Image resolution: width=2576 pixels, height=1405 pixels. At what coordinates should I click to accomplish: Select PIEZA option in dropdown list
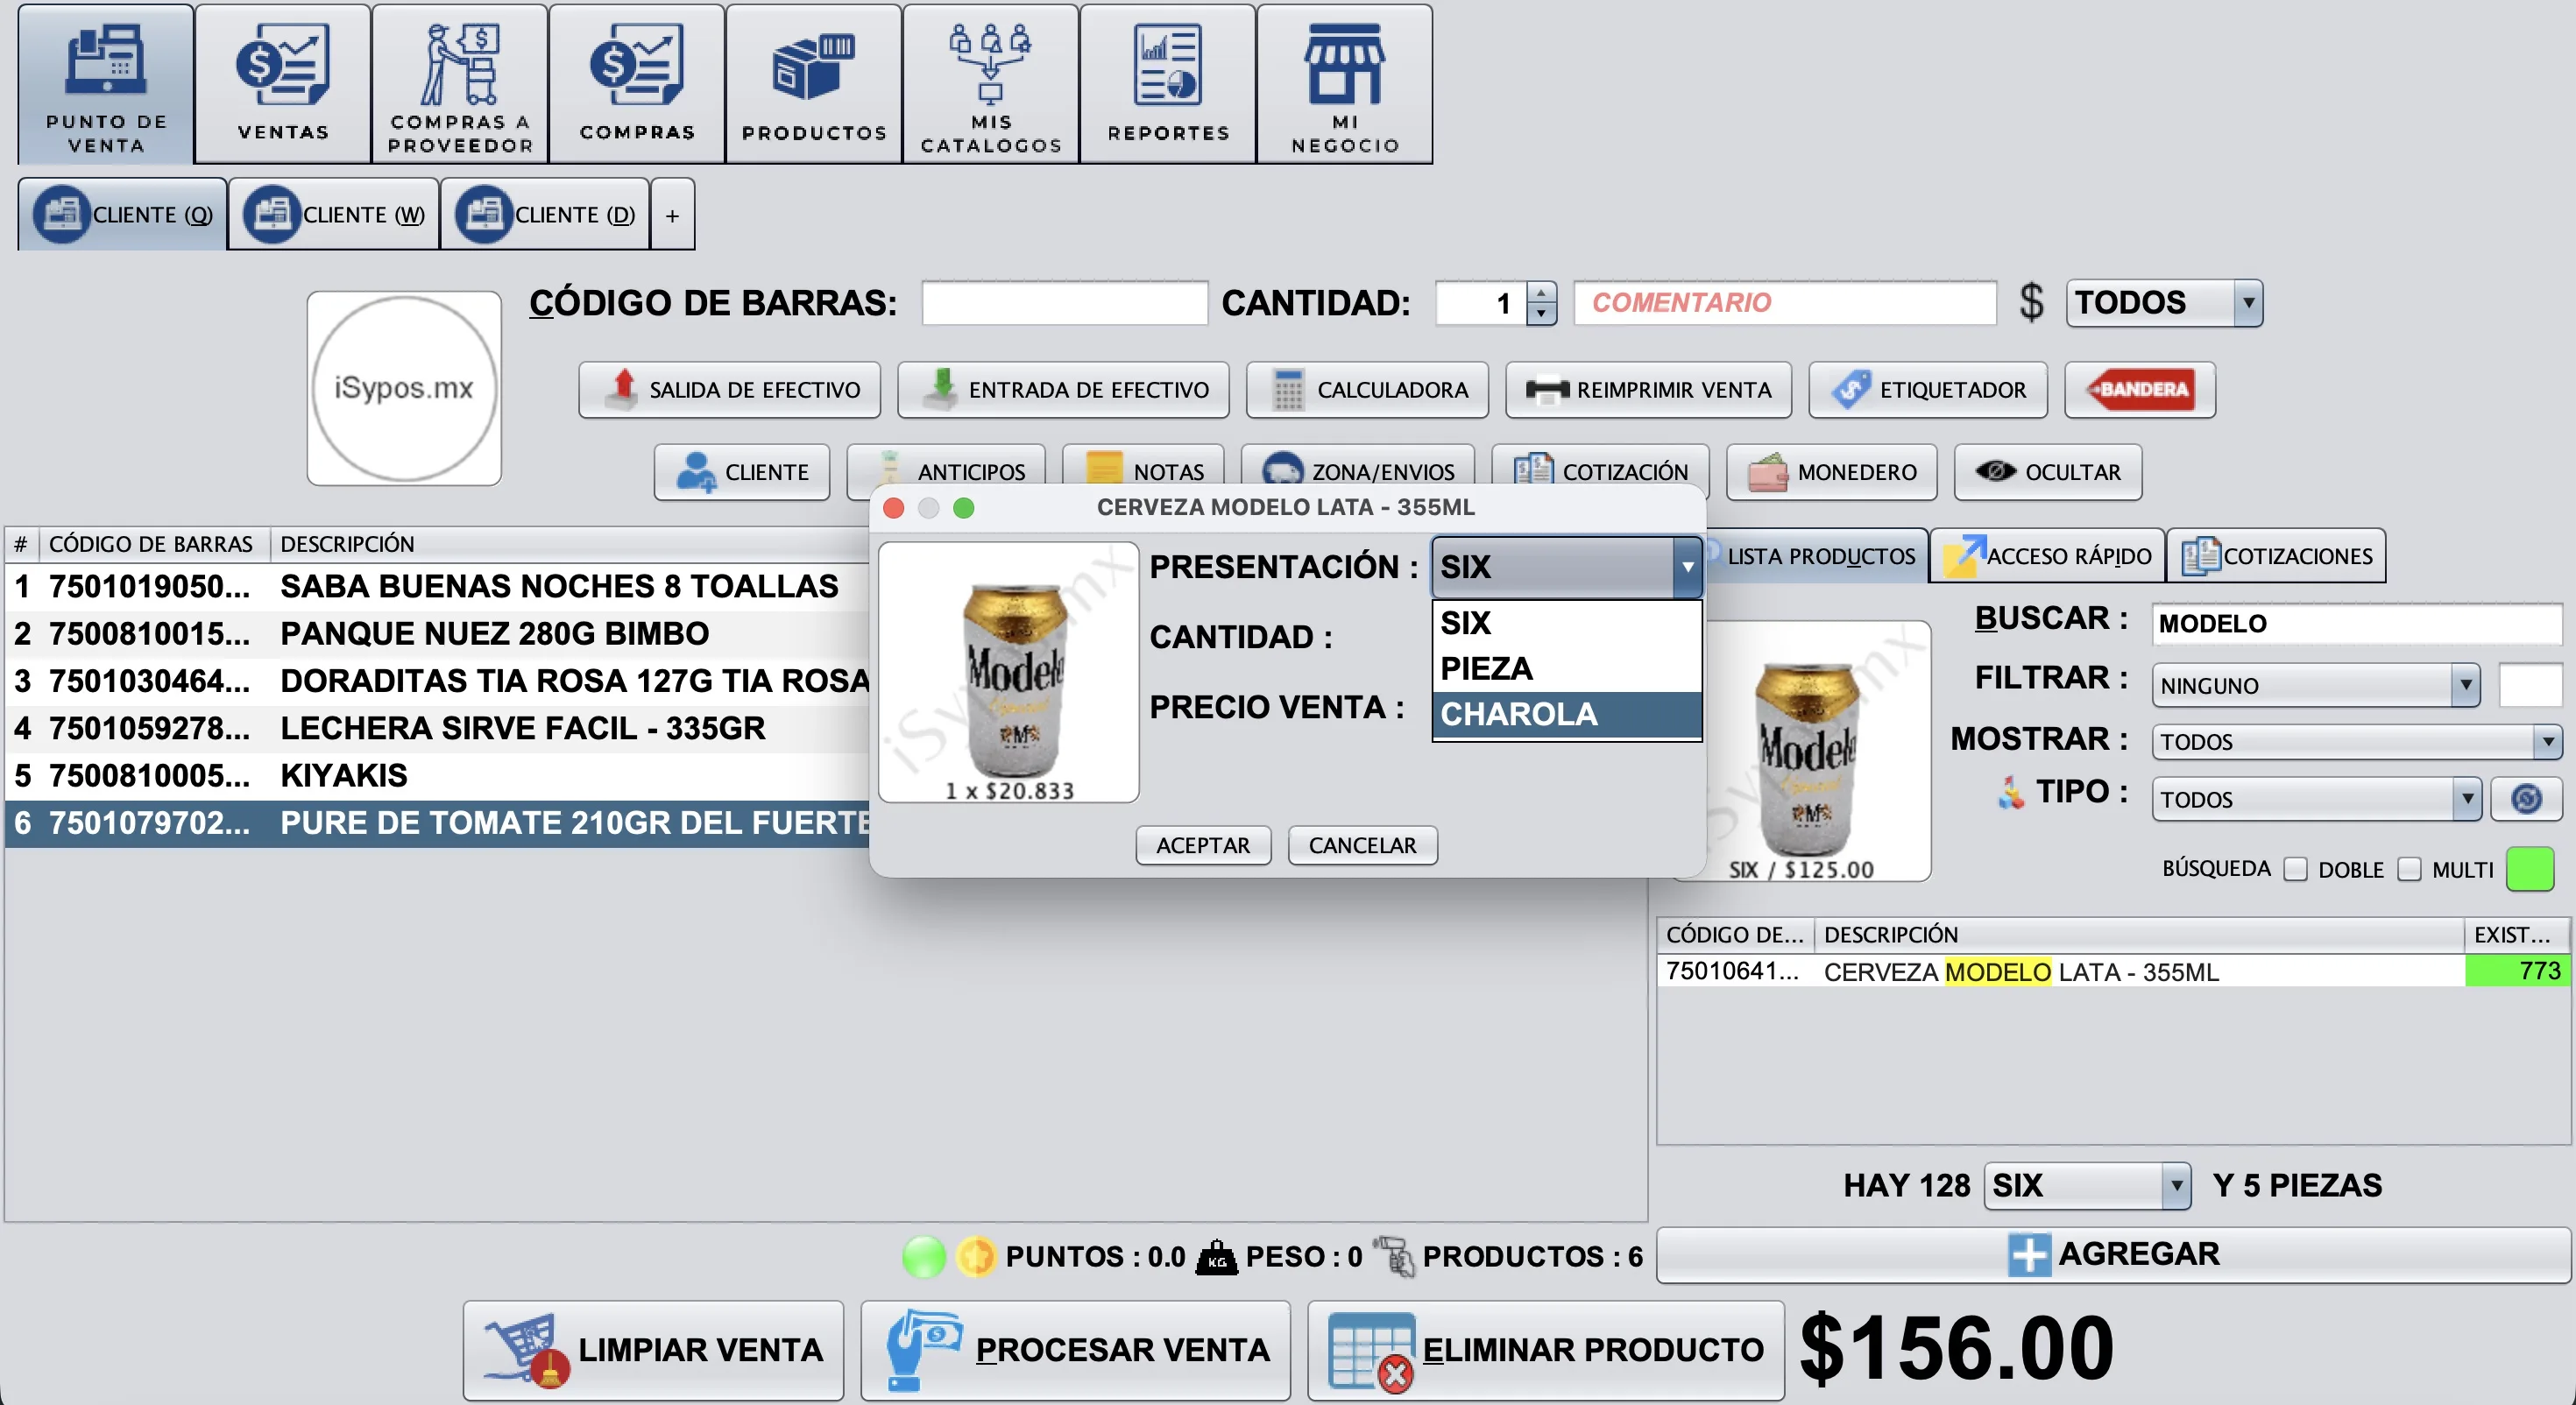tap(1567, 669)
